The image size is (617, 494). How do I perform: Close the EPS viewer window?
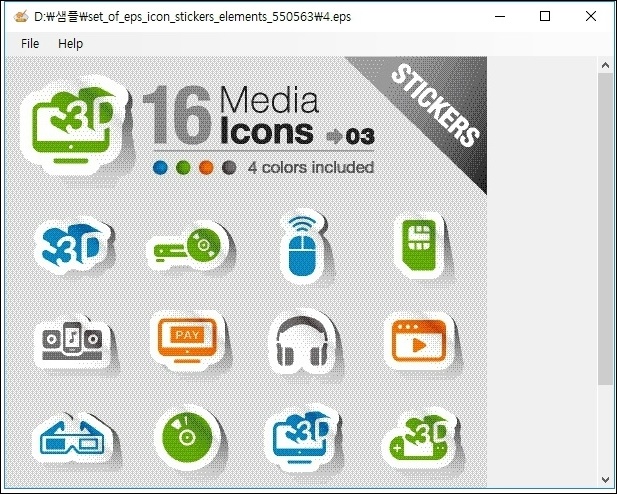pyautogui.click(x=591, y=17)
